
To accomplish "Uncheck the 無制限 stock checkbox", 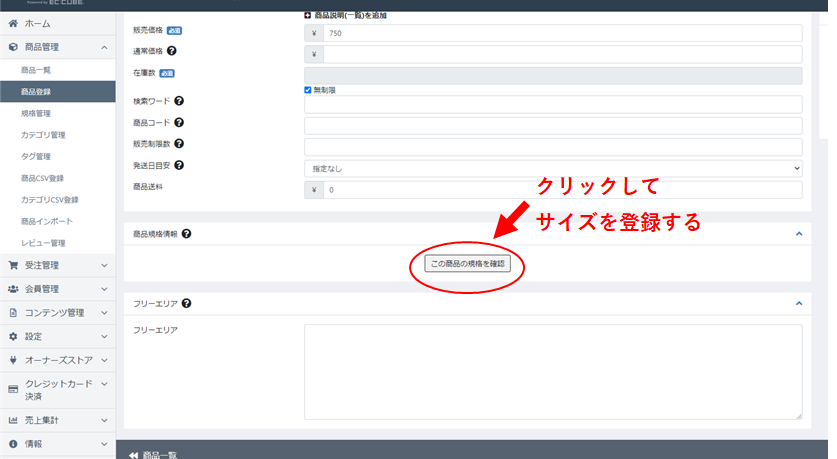I will (x=308, y=89).
